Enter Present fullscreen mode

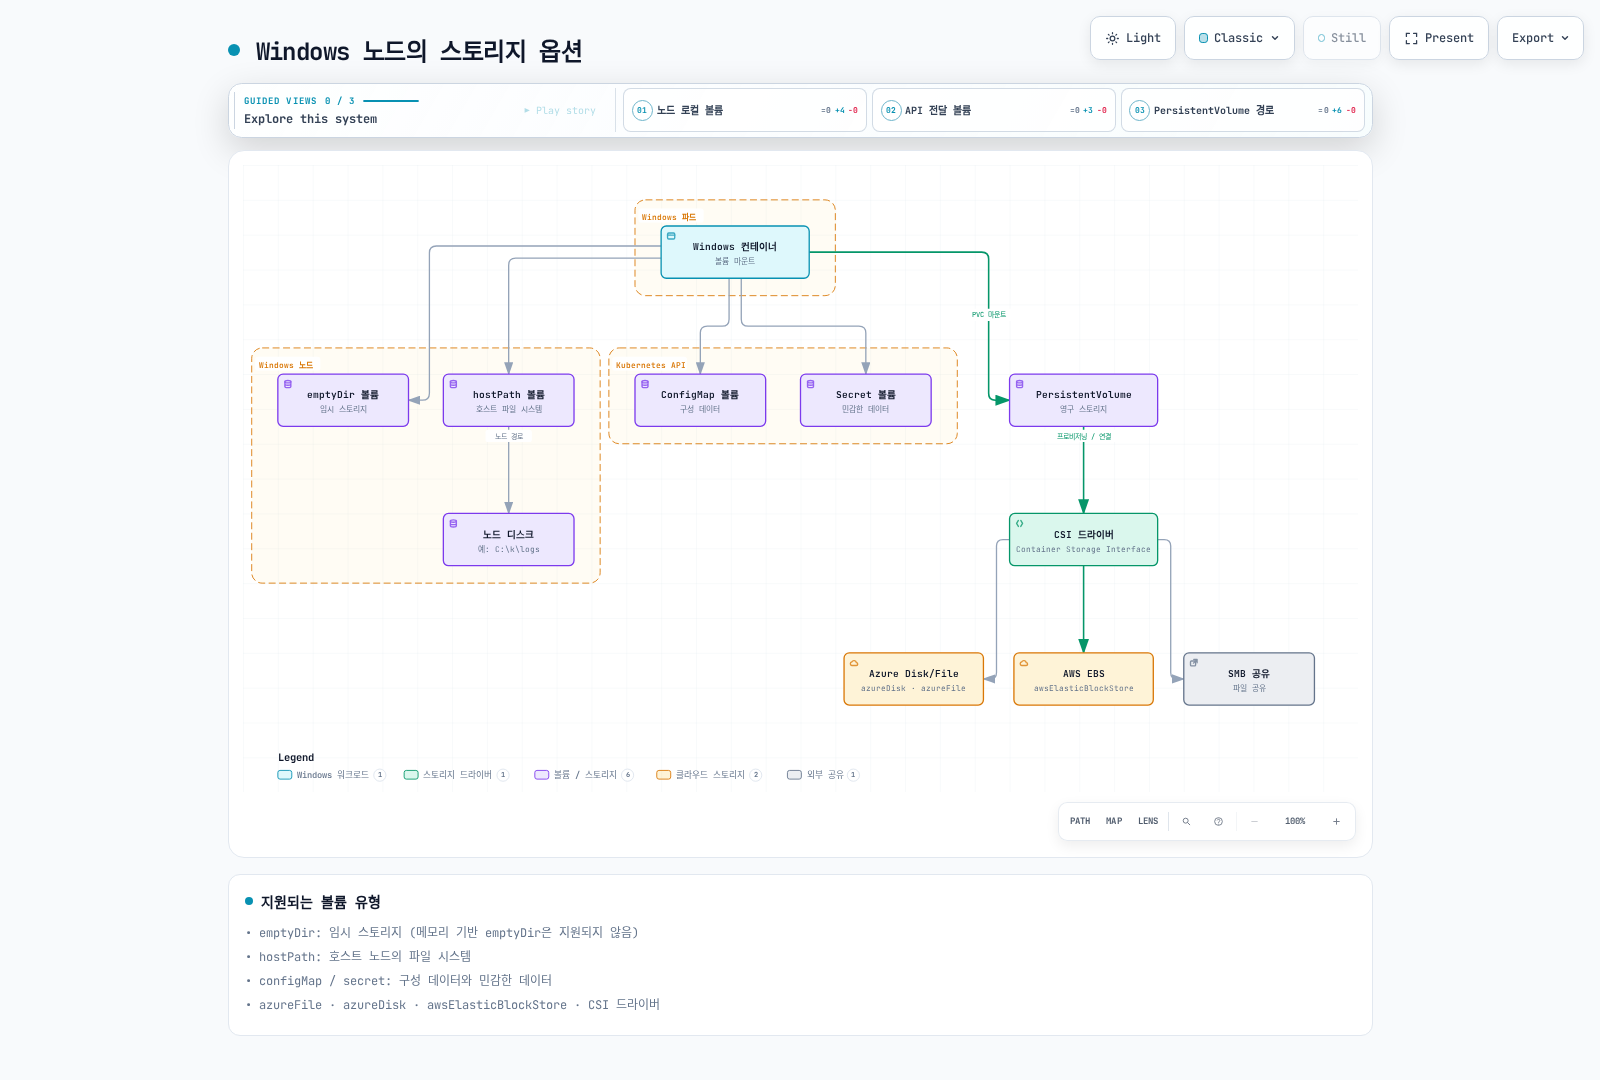tap(1438, 38)
